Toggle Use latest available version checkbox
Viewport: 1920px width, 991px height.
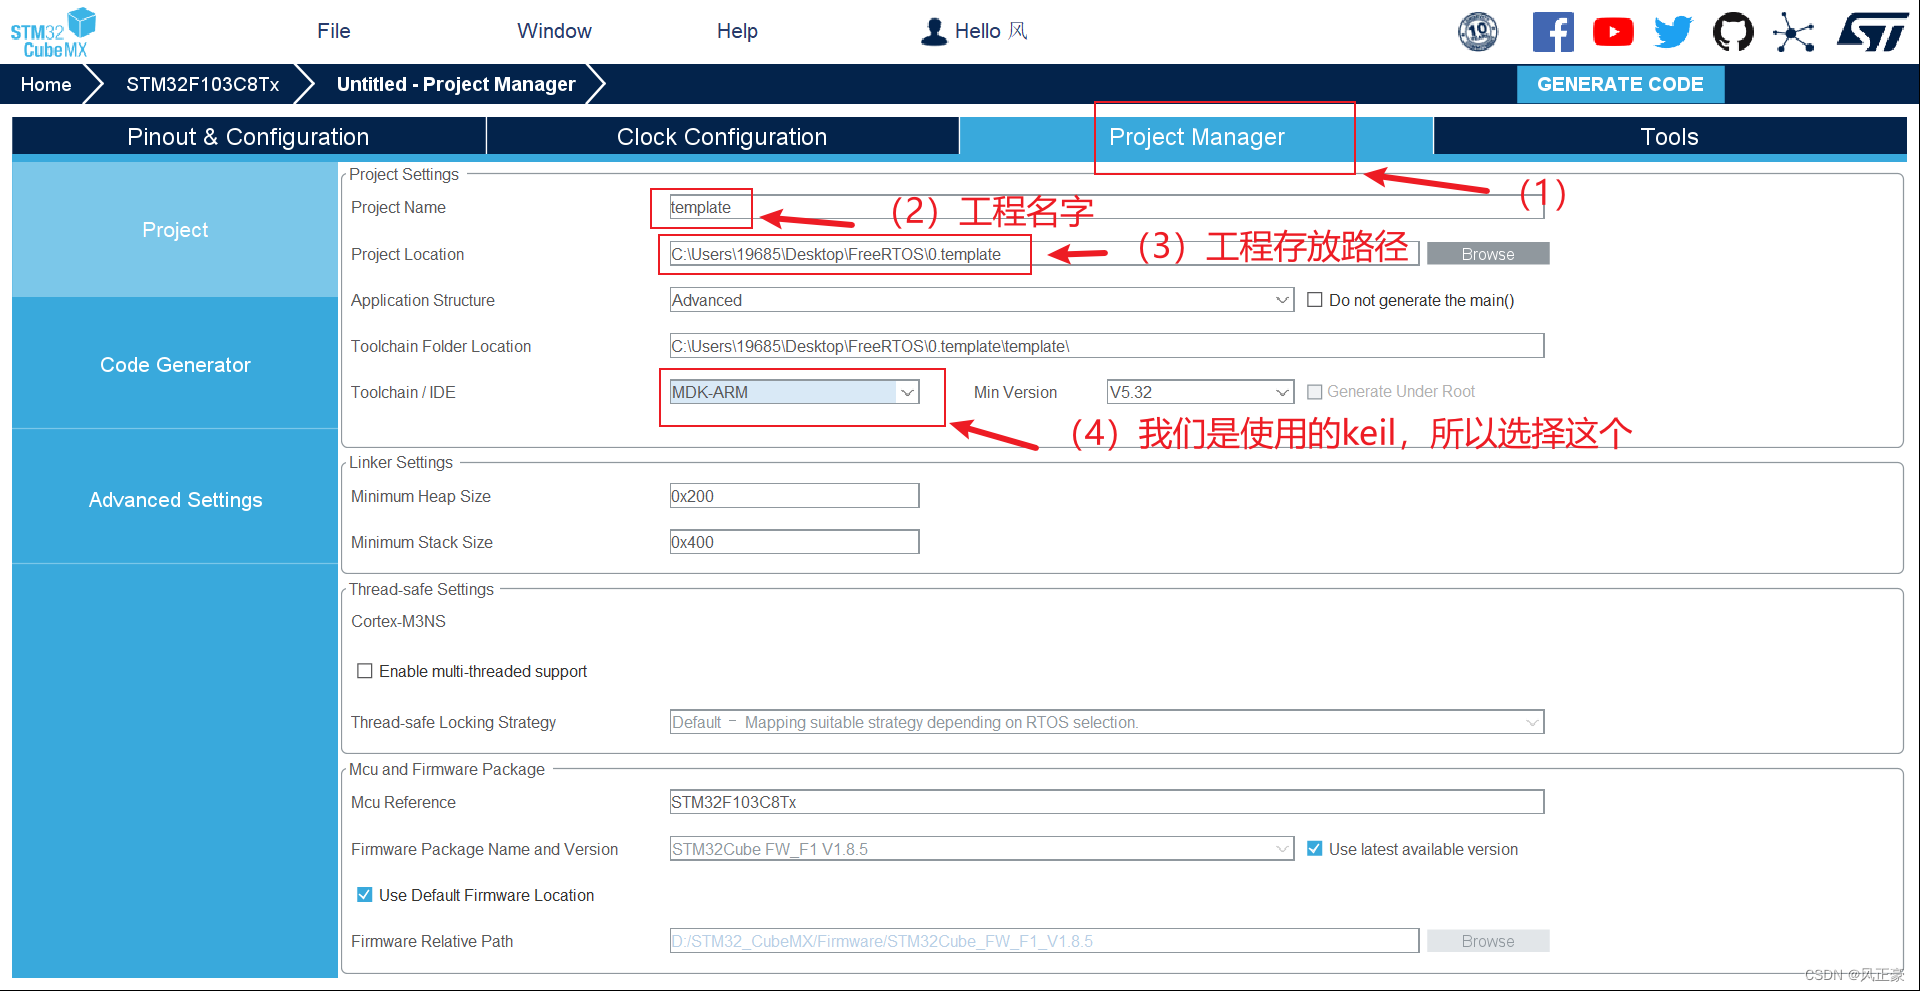click(x=1315, y=849)
